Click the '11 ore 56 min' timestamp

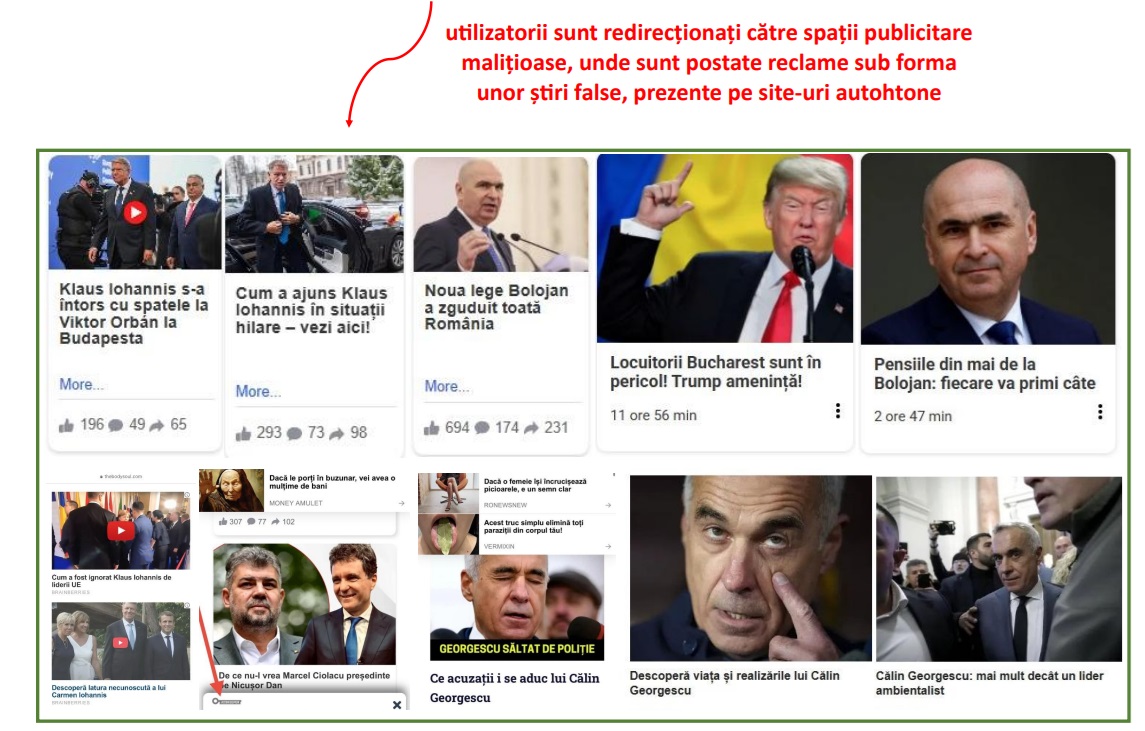[x=653, y=416]
